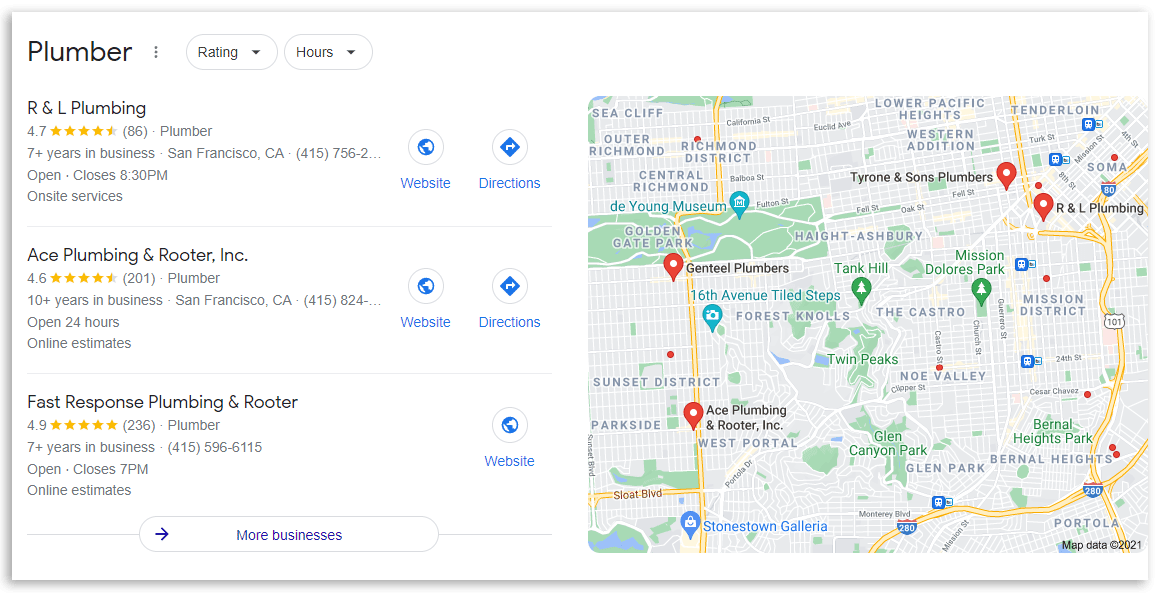
Task: Click the Sunset District label on map
Action: coord(657,382)
